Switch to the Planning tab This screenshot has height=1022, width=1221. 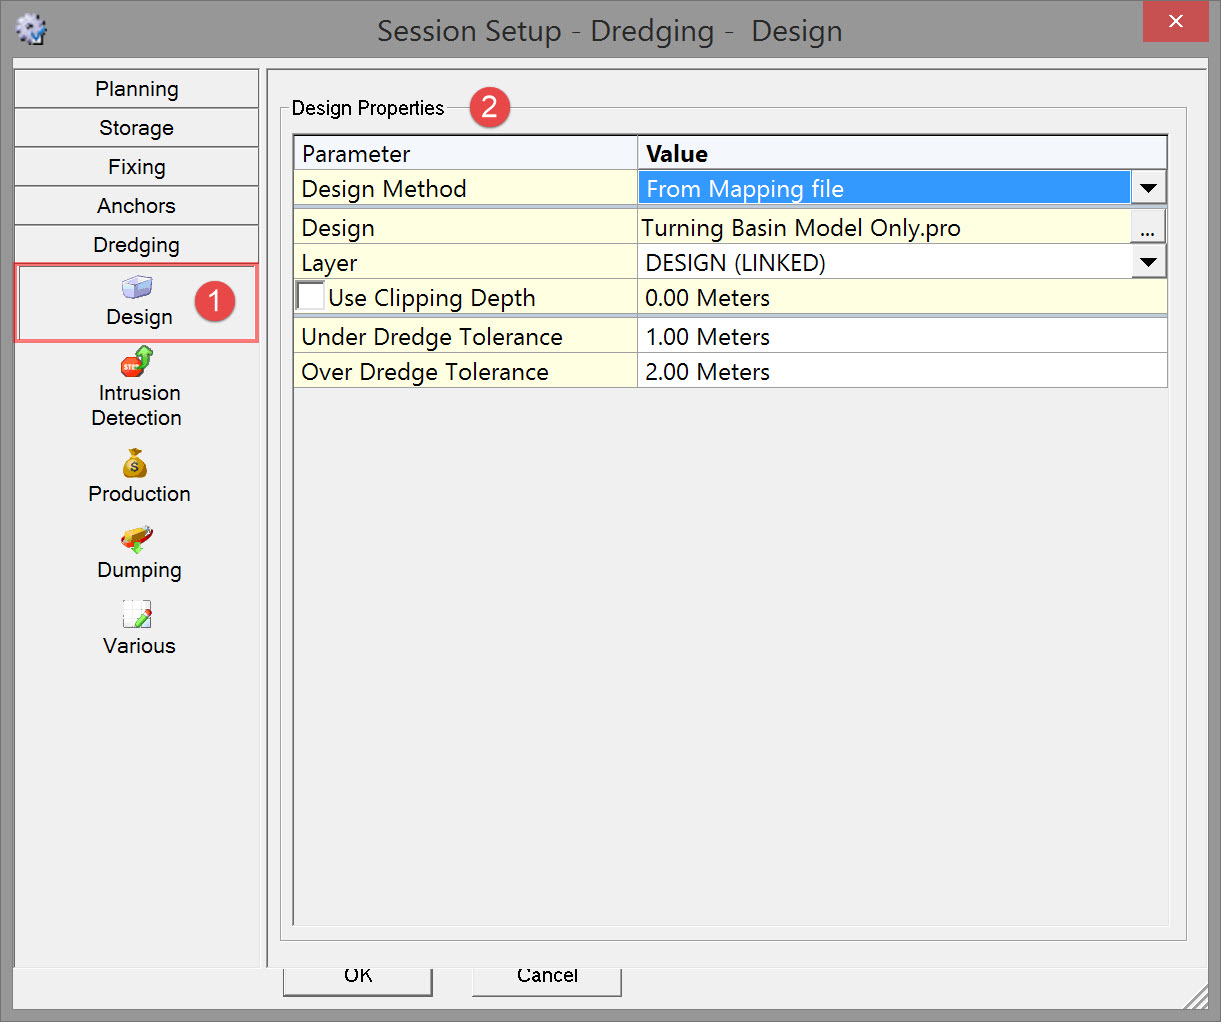[x=137, y=89]
